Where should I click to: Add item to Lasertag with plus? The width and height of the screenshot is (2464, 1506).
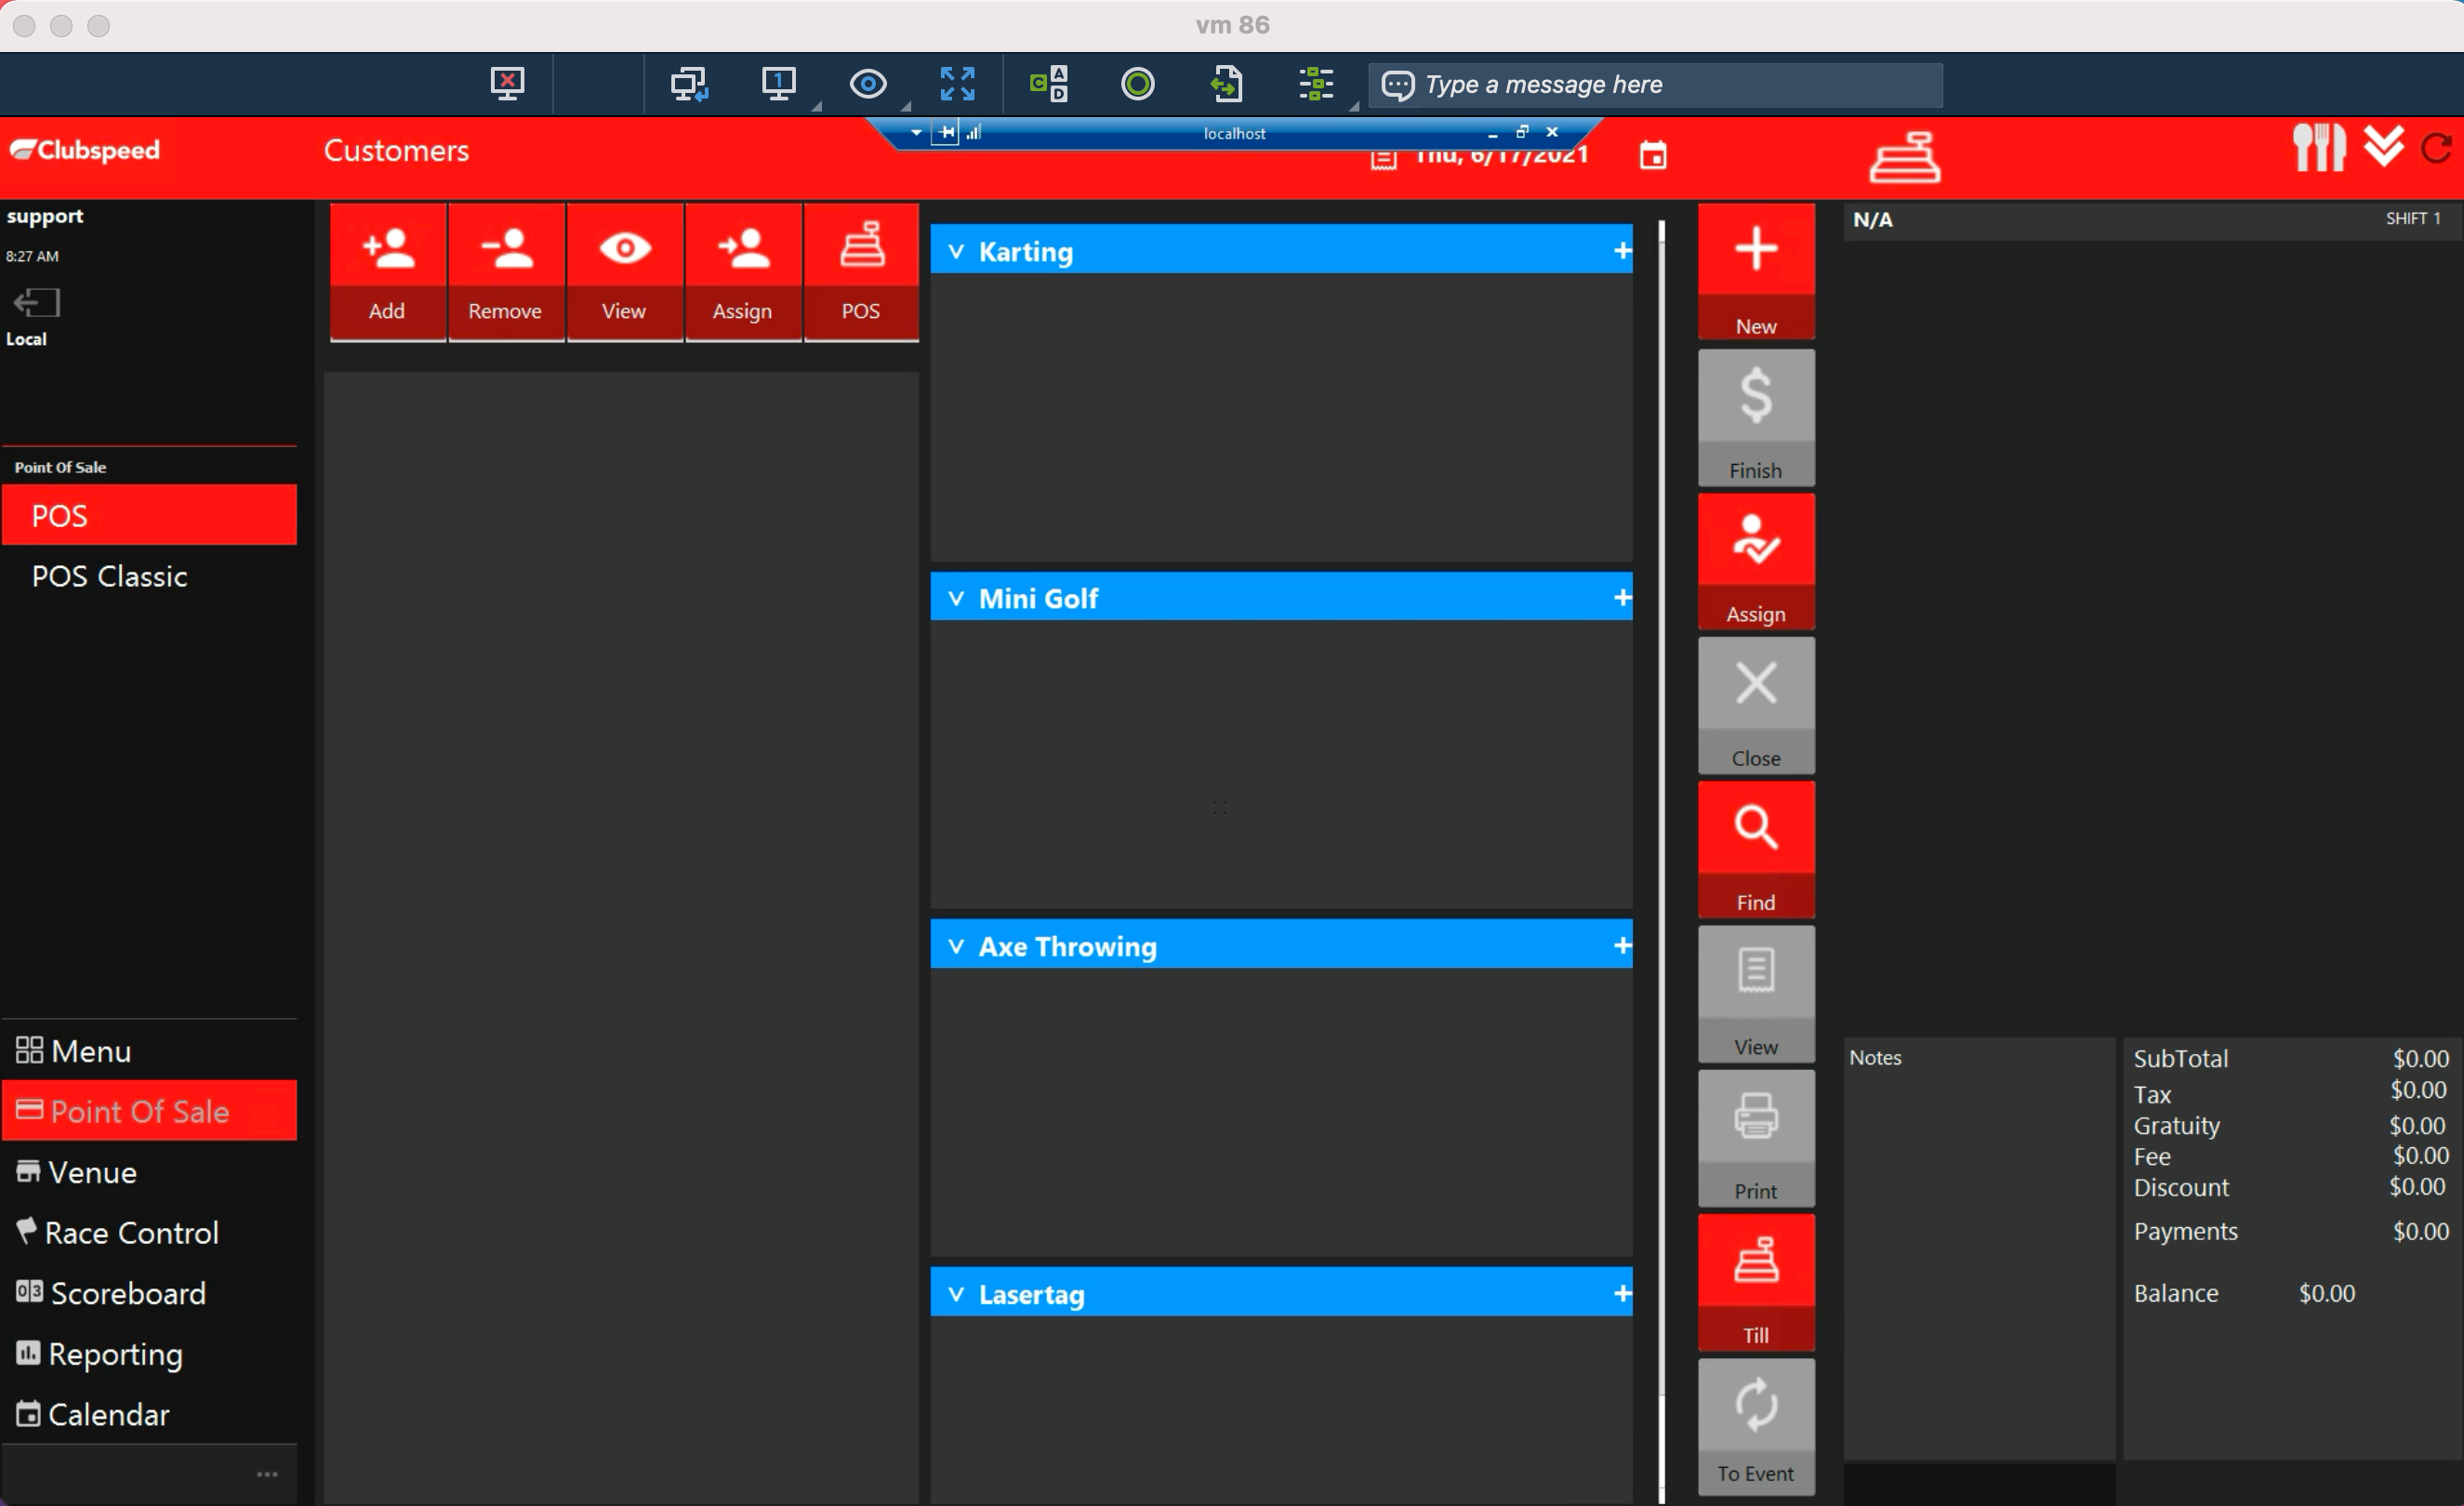tap(1622, 1294)
